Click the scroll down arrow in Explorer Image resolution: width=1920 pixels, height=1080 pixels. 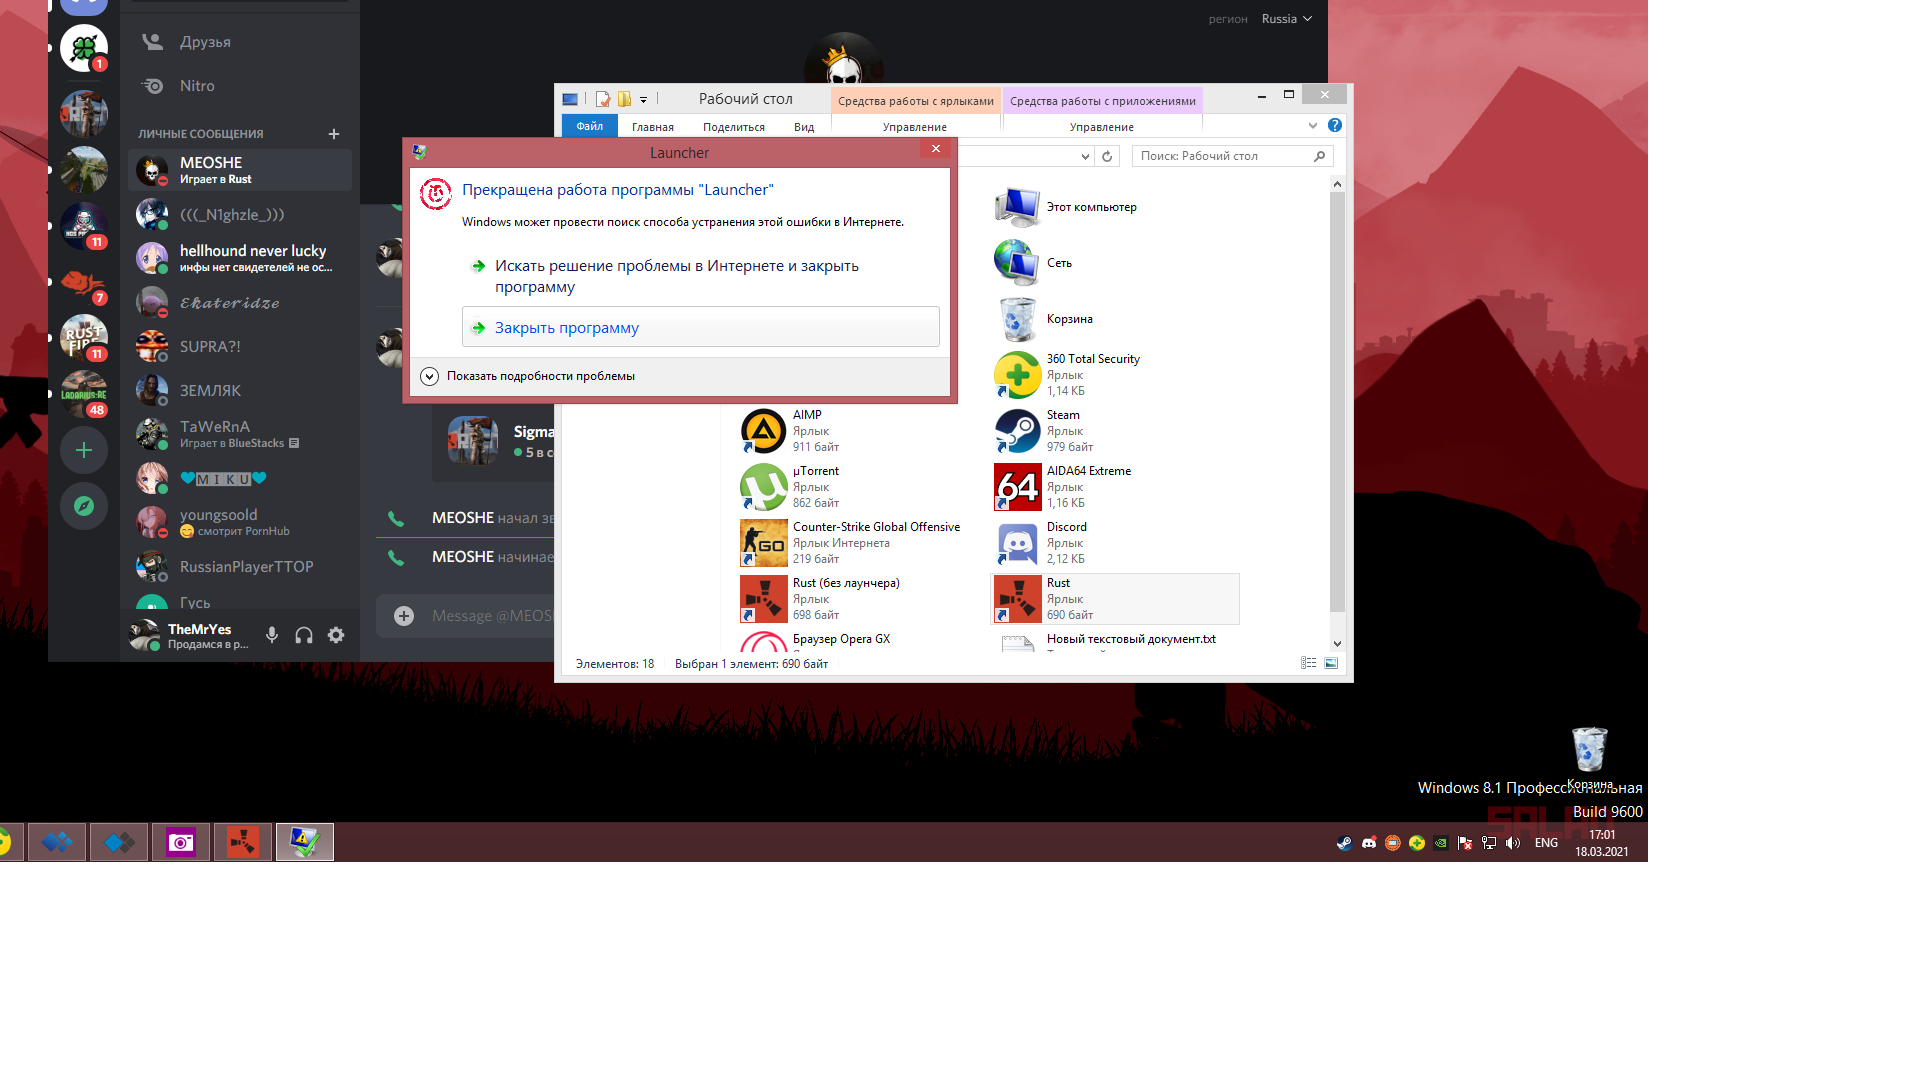[x=1337, y=644]
